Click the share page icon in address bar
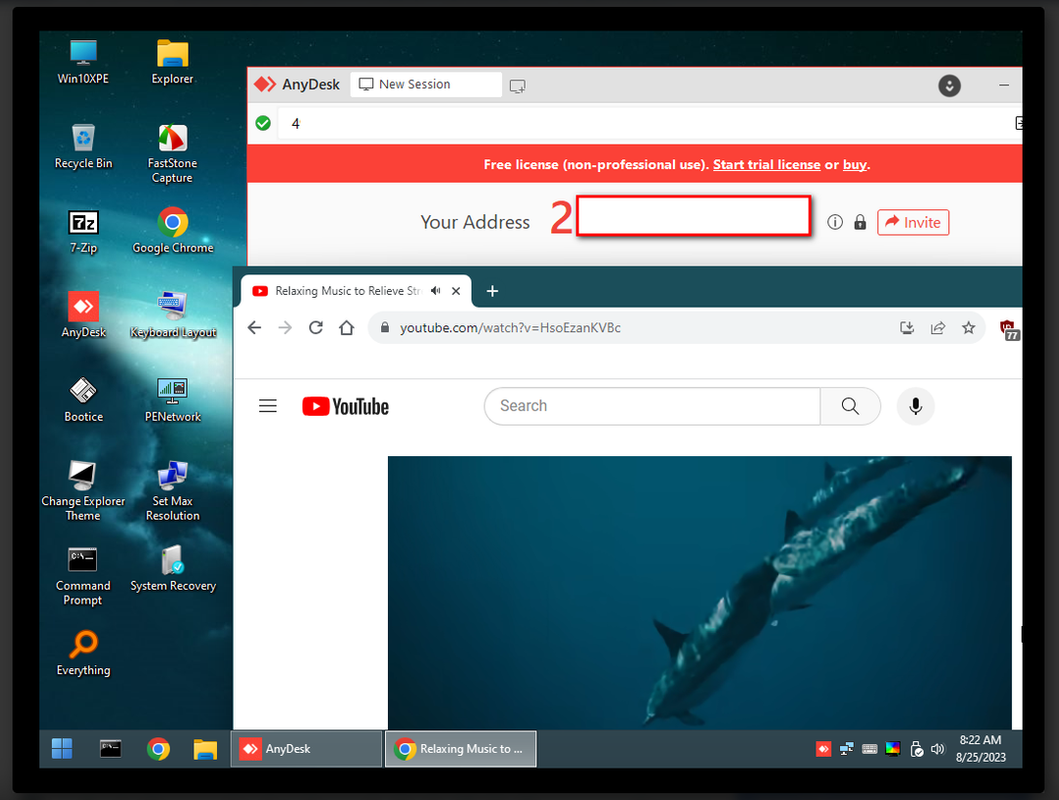 point(937,327)
